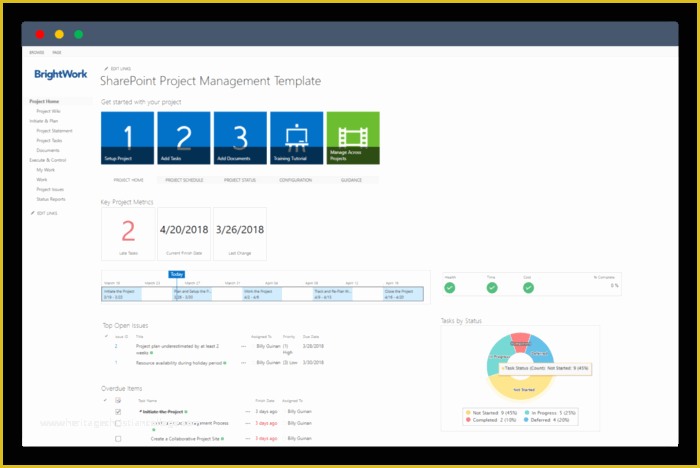
Task: Open the BROWSE ribbon tab
Action: 37,52
